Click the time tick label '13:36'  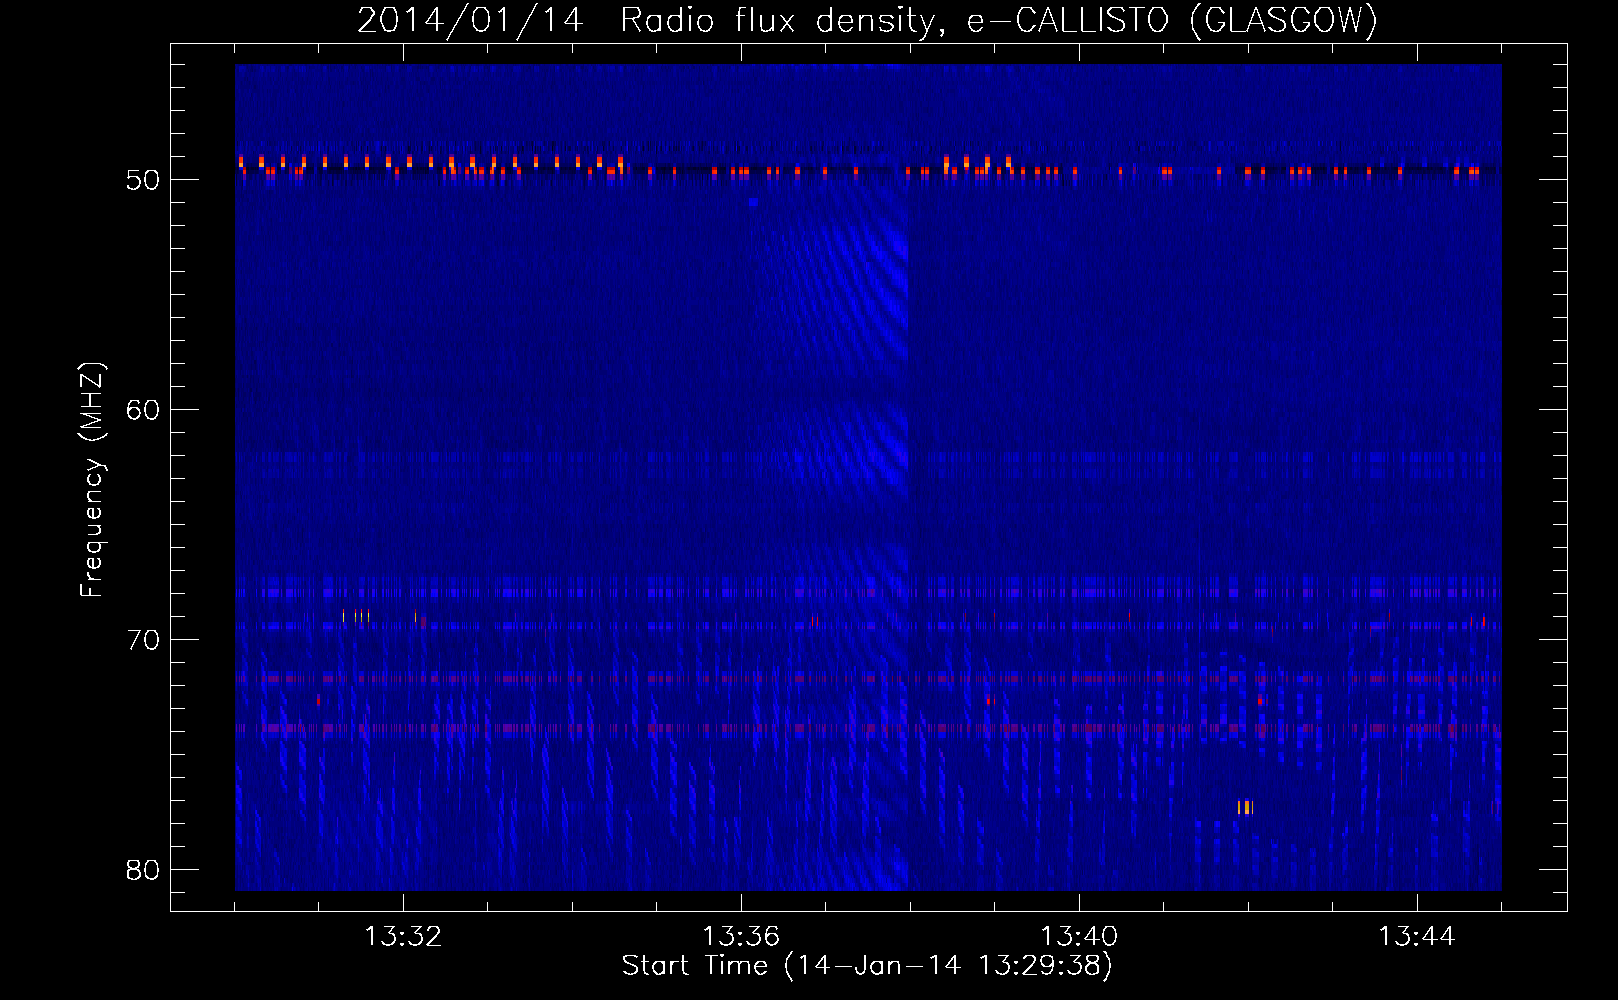pos(741,937)
